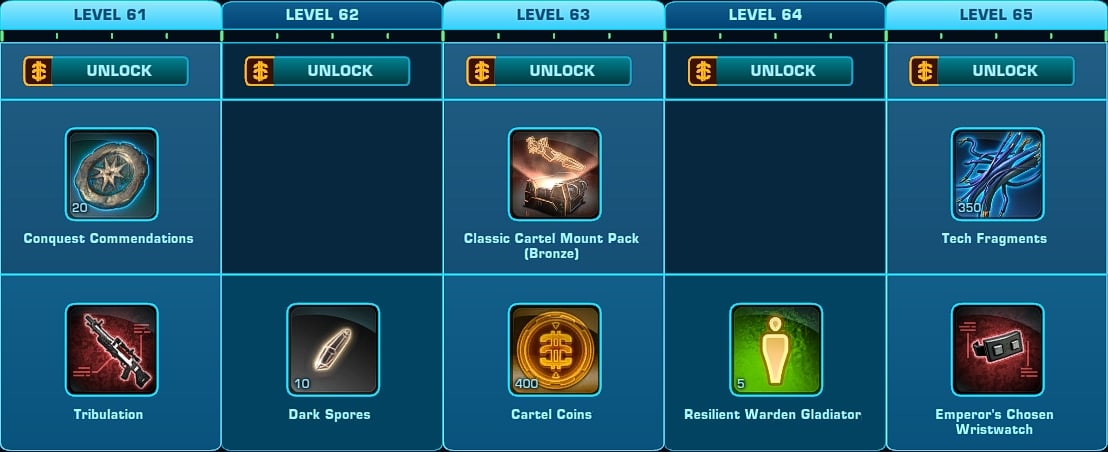The image size is (1108, 452).
Task: Click the Unlock button under Level 64
Action: 770,71
